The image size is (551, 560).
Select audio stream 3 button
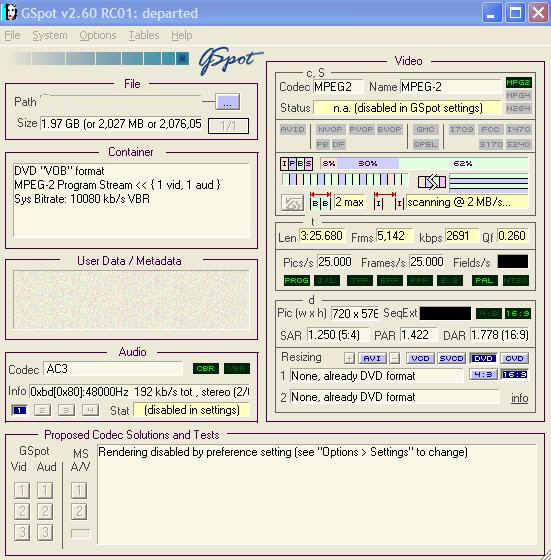click(66, 410)
